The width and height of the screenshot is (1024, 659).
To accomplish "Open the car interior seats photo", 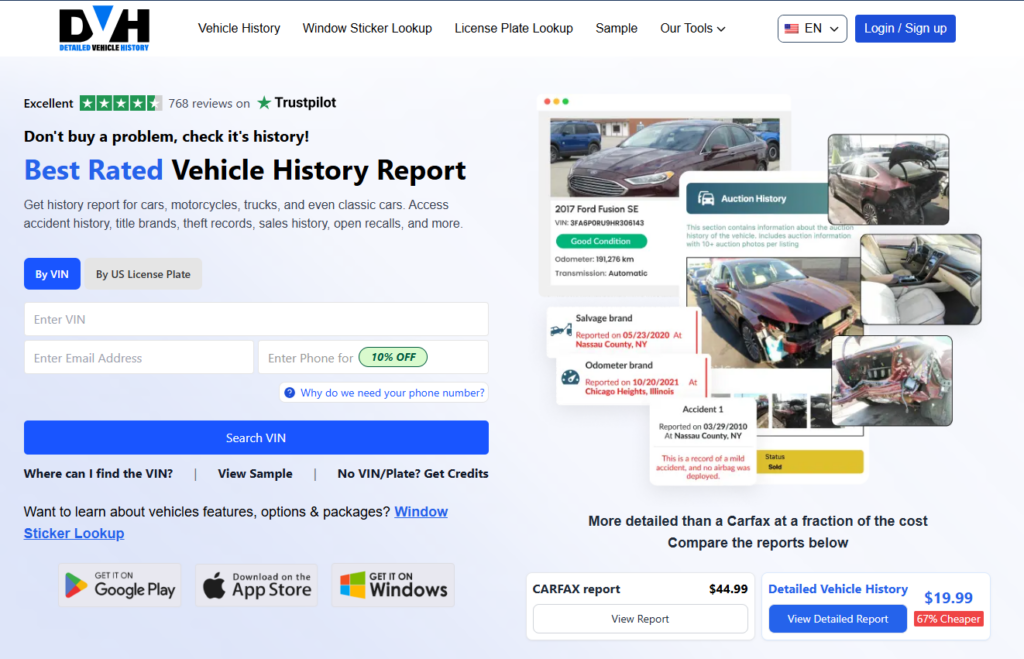I will coord(921,280).
